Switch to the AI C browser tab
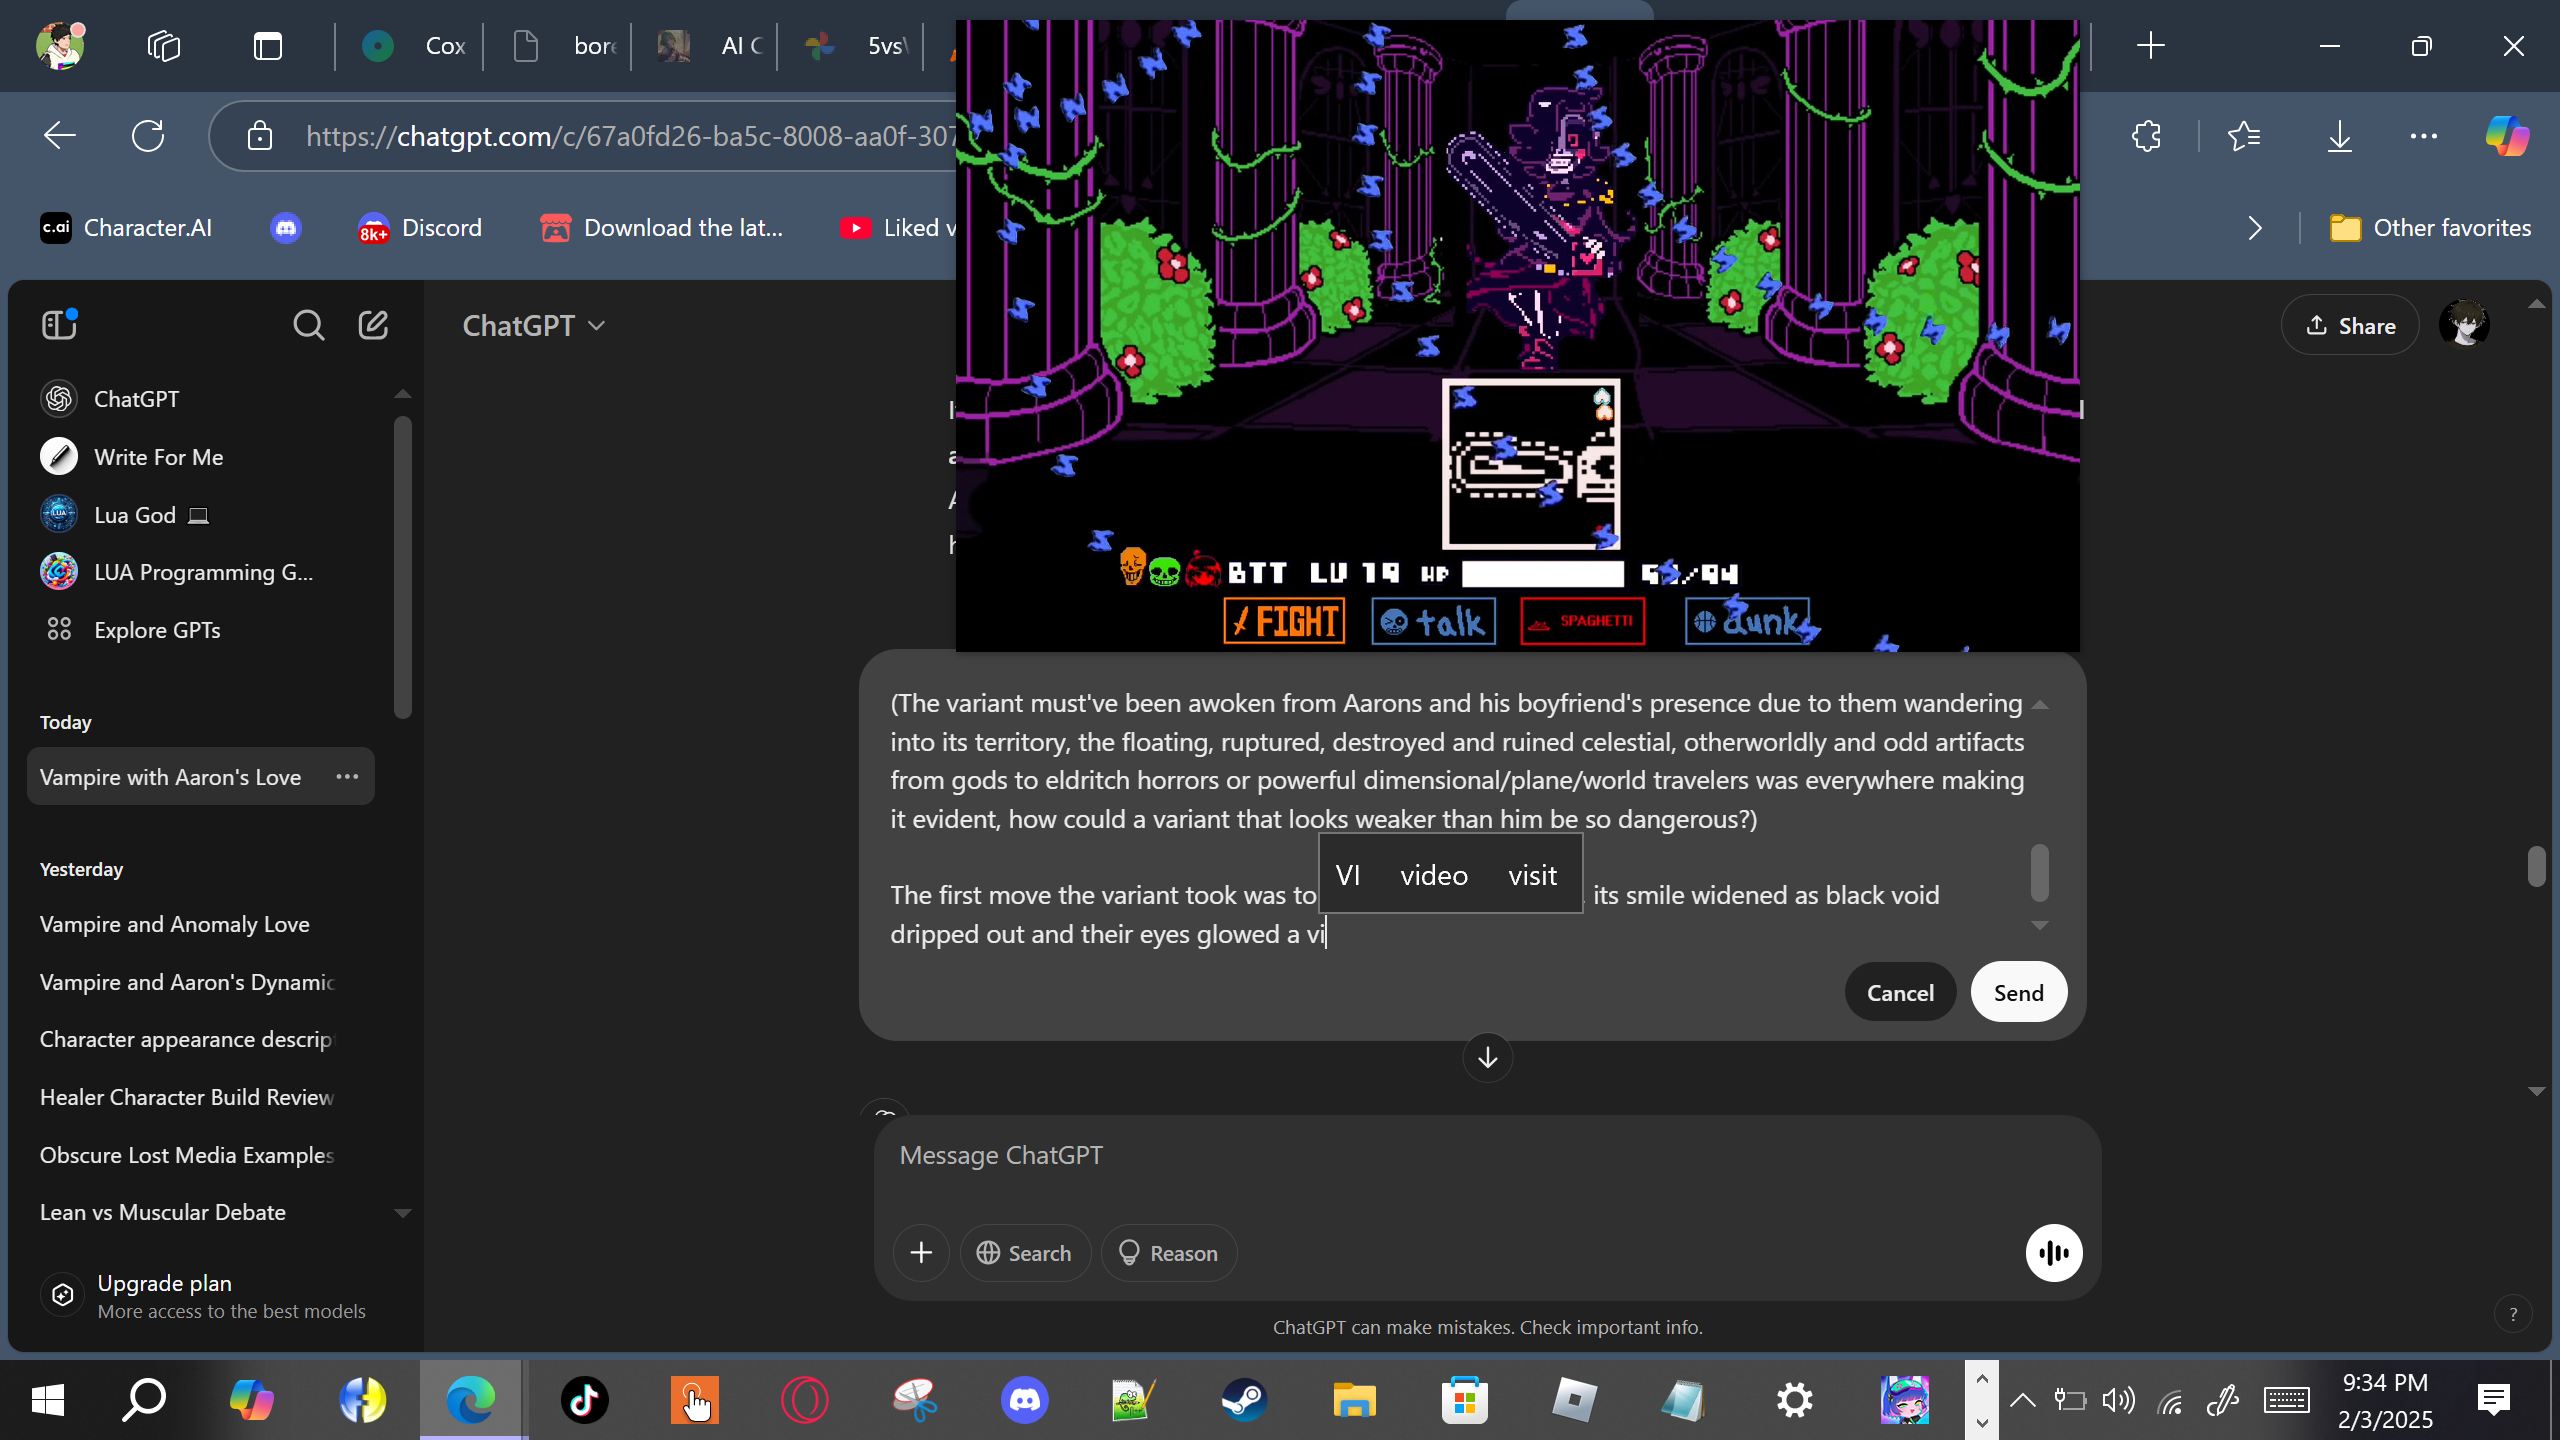 706,45
